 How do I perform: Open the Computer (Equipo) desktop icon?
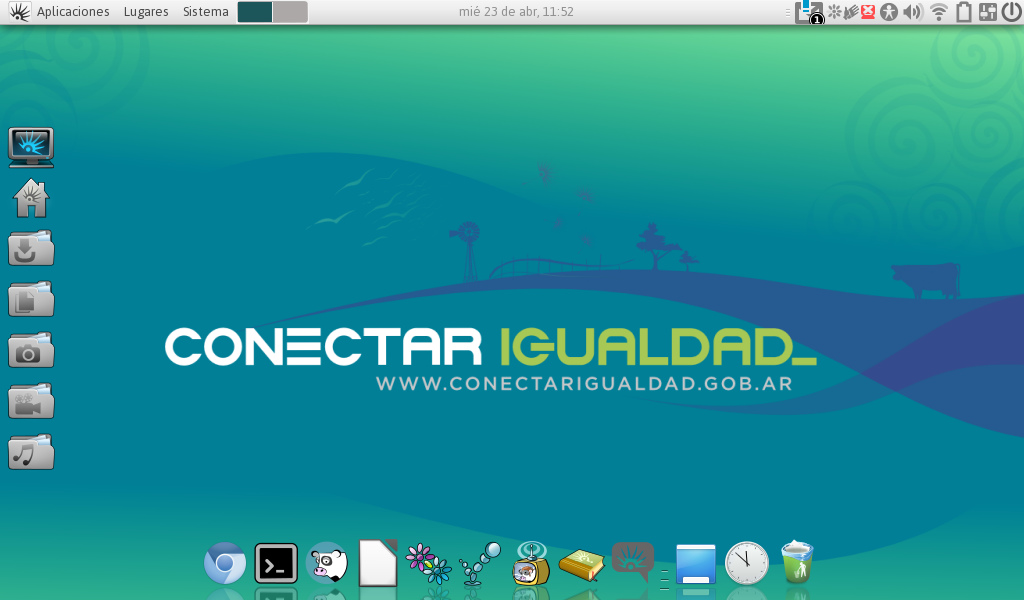pos(31,148)
